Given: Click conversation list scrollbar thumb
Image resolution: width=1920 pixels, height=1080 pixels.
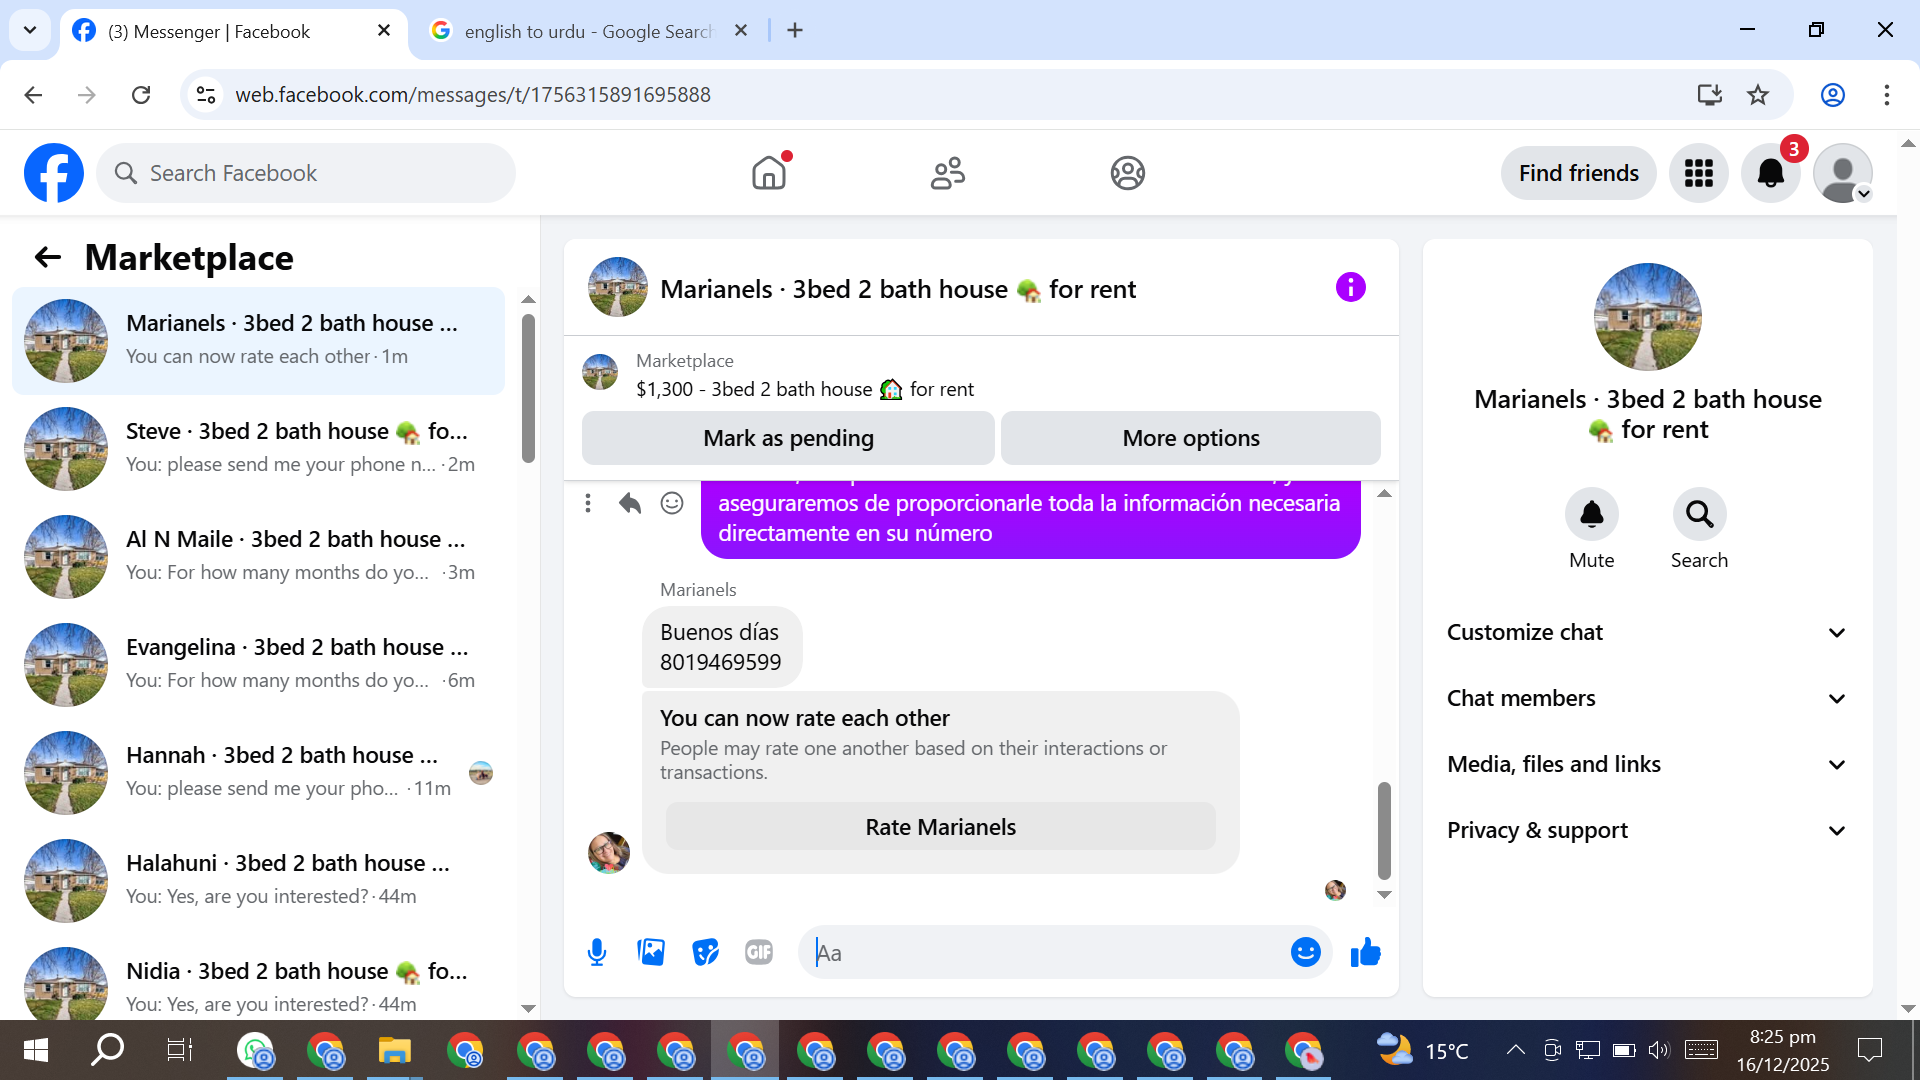Looking at the screenshot, I should 528,388.
